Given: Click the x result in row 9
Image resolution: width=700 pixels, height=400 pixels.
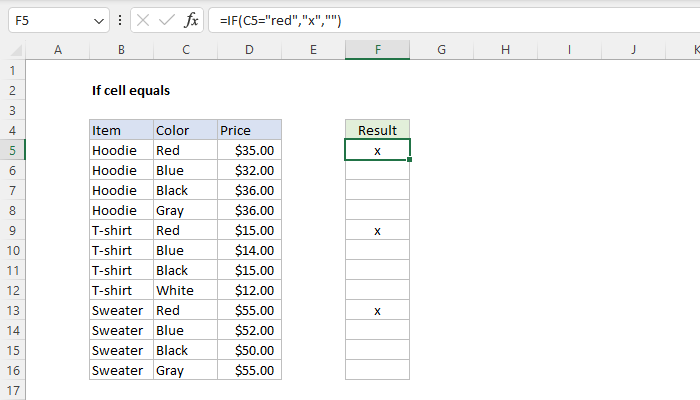Looking at the screenshot, I should pyautogui.click(x=377, y=230).
